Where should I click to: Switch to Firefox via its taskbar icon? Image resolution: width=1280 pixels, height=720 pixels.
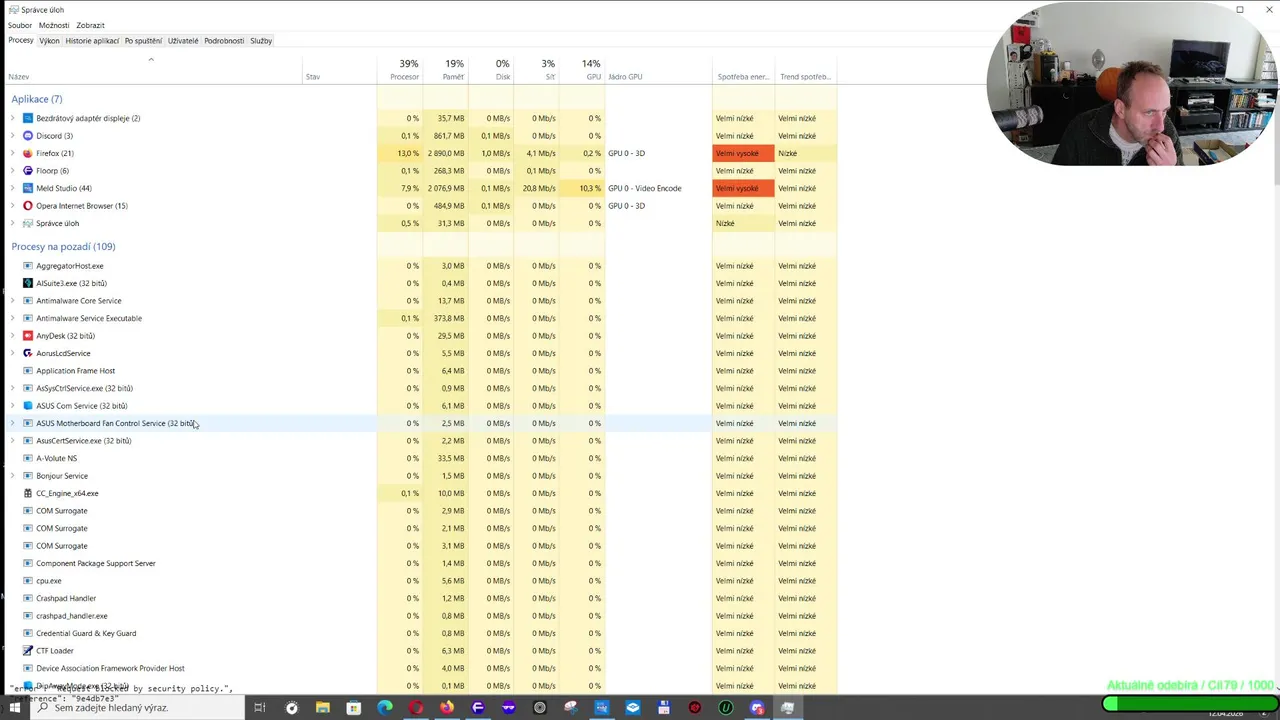[447, 708]
